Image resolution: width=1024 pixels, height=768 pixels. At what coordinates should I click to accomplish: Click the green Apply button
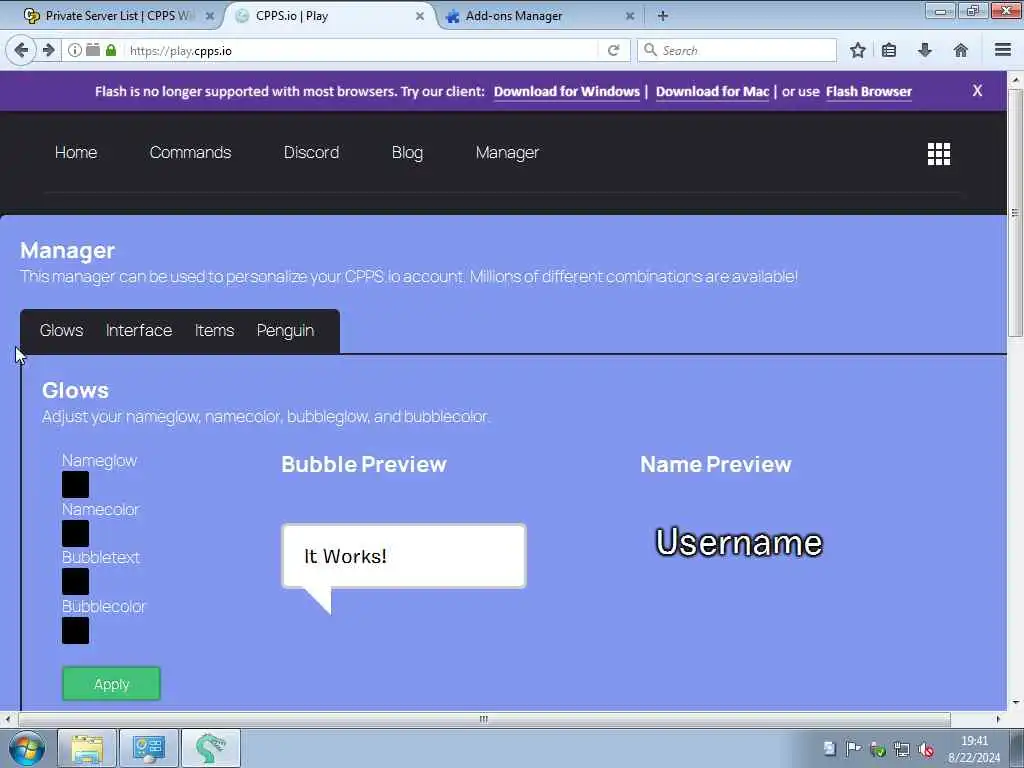point(111,684)
